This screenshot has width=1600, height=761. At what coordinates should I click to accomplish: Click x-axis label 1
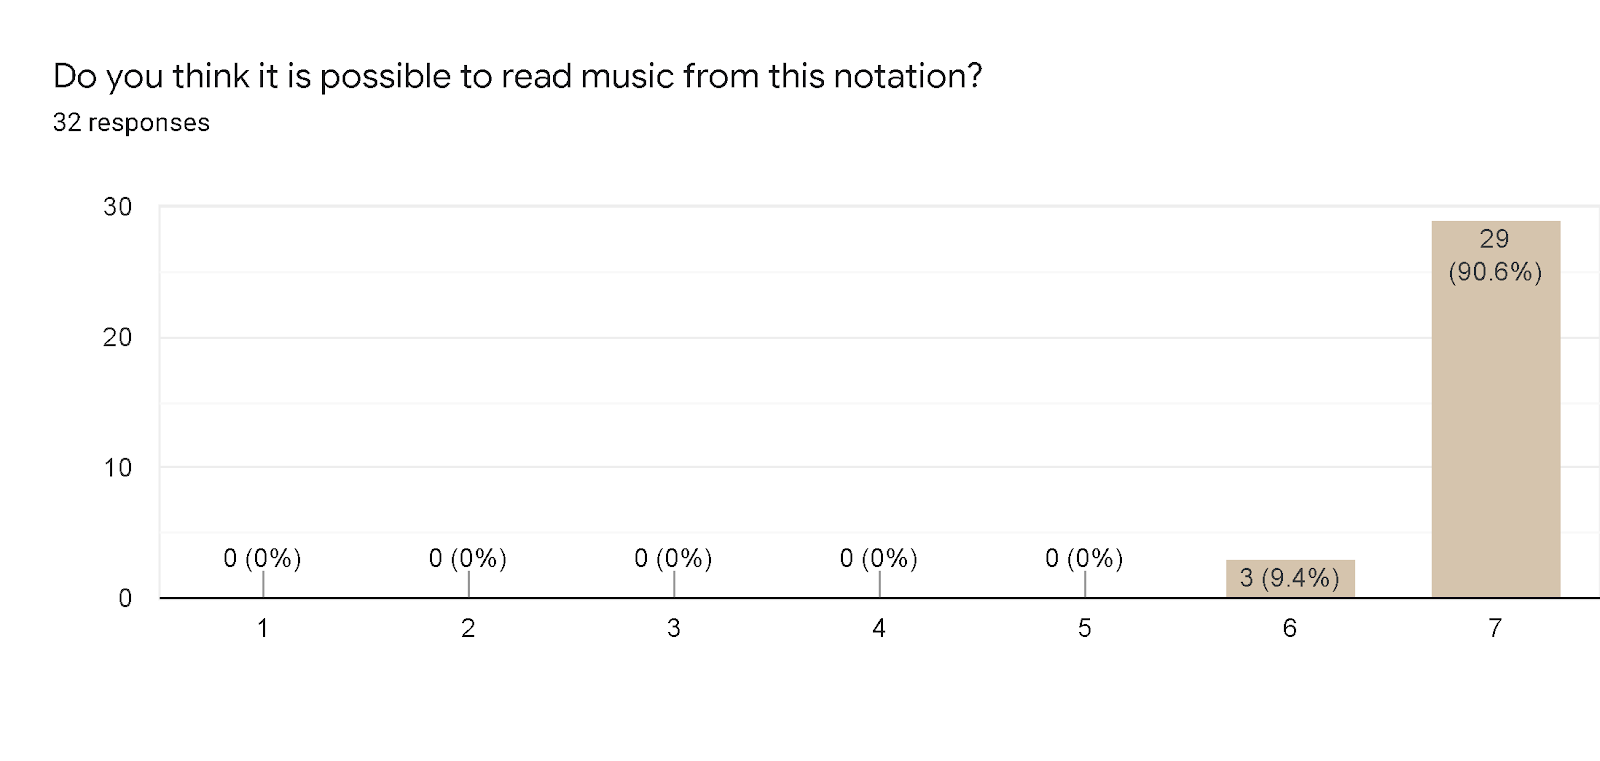click(262, 628)
